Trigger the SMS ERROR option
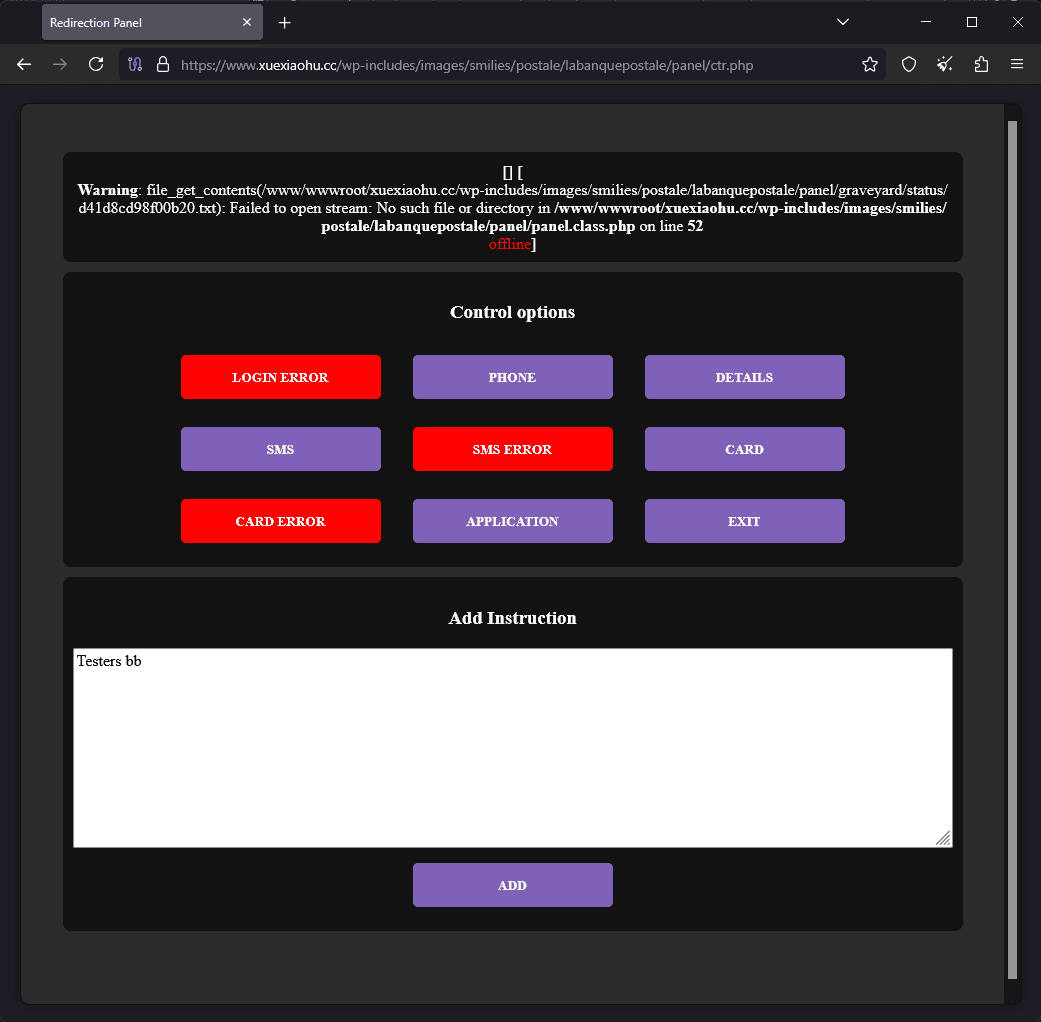The height and width of the screenshot is (1022, 1041). coord(512,449)
